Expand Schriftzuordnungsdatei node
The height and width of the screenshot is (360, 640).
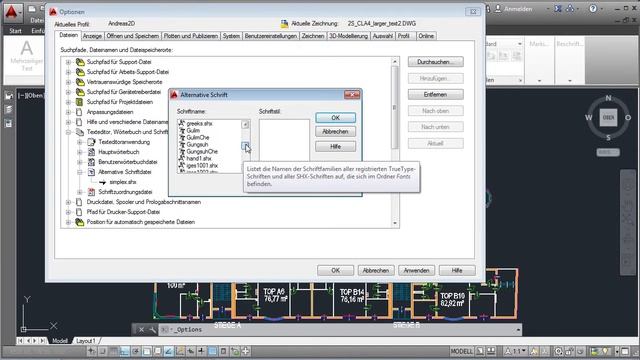[80, 192]
